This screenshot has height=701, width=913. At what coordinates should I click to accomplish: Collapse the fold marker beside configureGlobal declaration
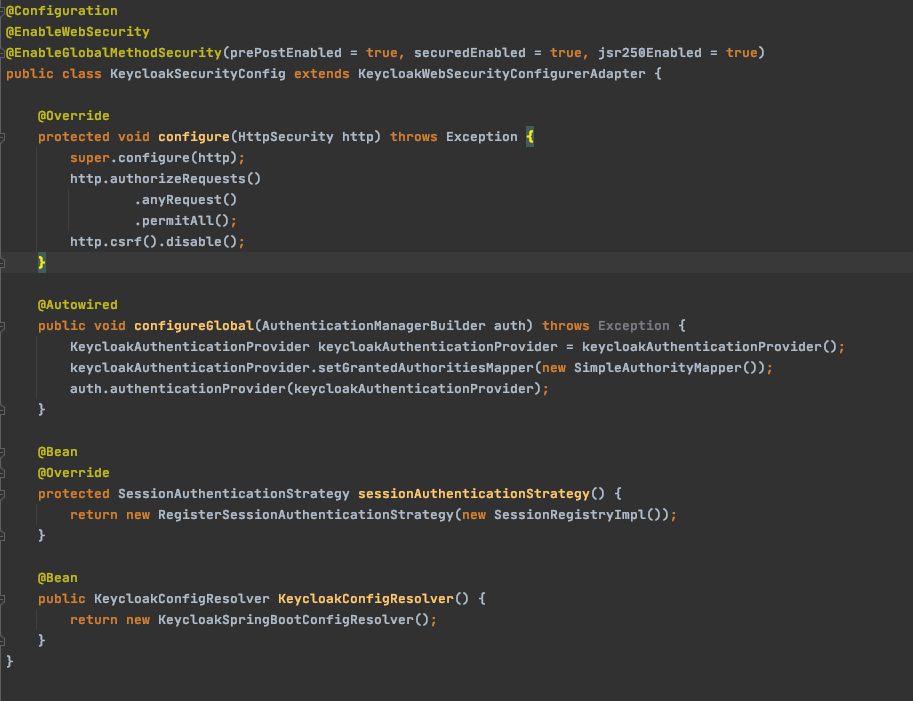coord(2,326)
